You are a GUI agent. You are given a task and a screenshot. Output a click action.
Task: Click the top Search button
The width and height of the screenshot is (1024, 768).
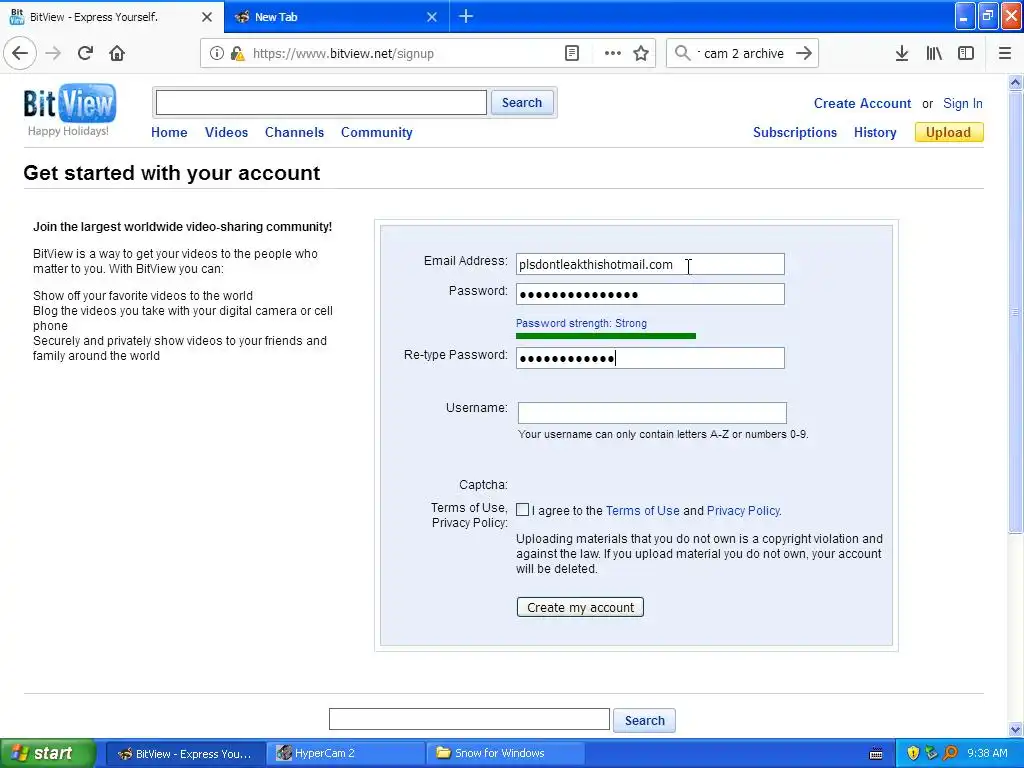pyautogui.click(x=522, y=103)
